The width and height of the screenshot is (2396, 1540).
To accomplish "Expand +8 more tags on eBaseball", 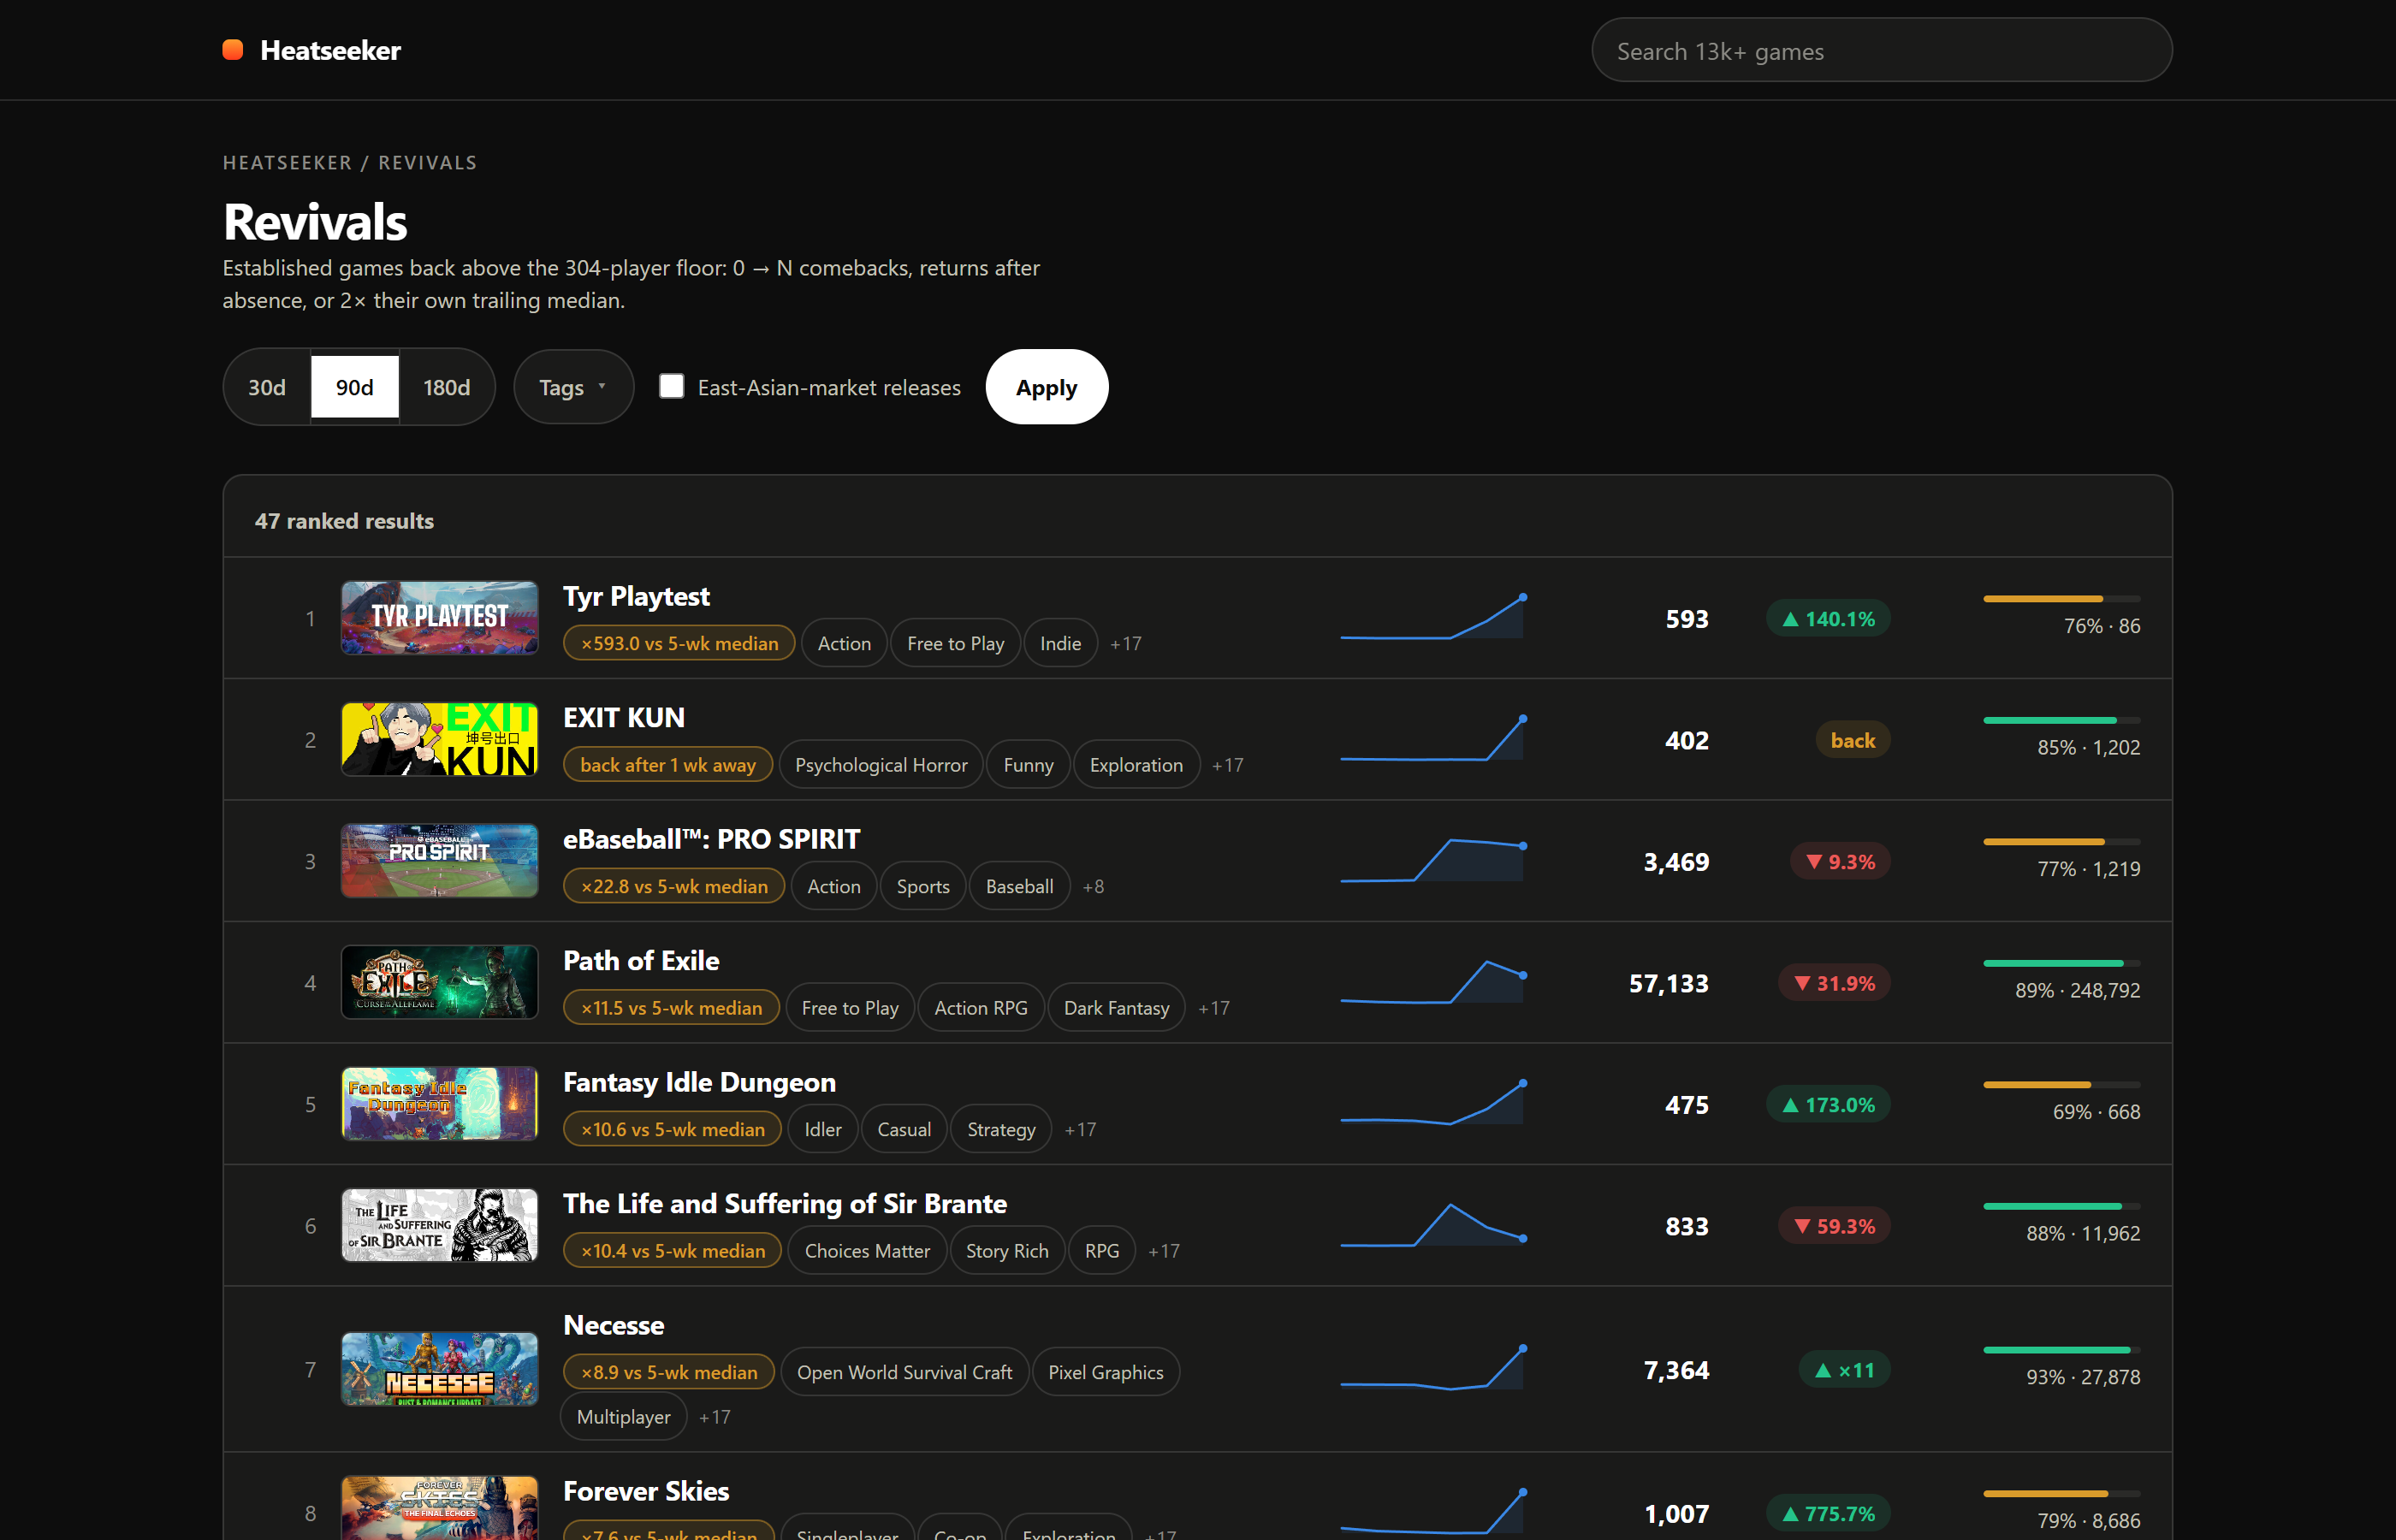I will coord(1093,886).
